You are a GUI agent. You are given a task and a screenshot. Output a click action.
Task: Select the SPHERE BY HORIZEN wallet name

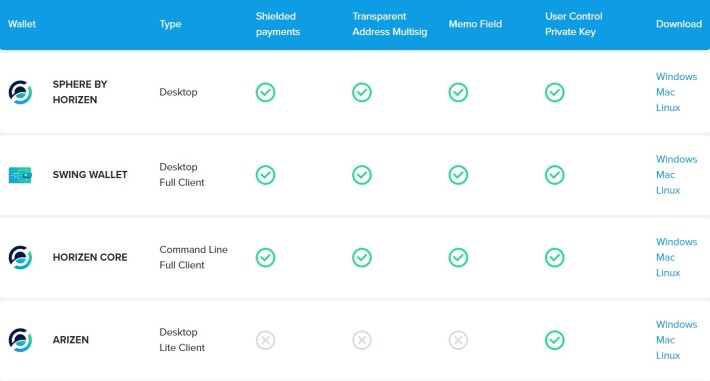[80, 92]
